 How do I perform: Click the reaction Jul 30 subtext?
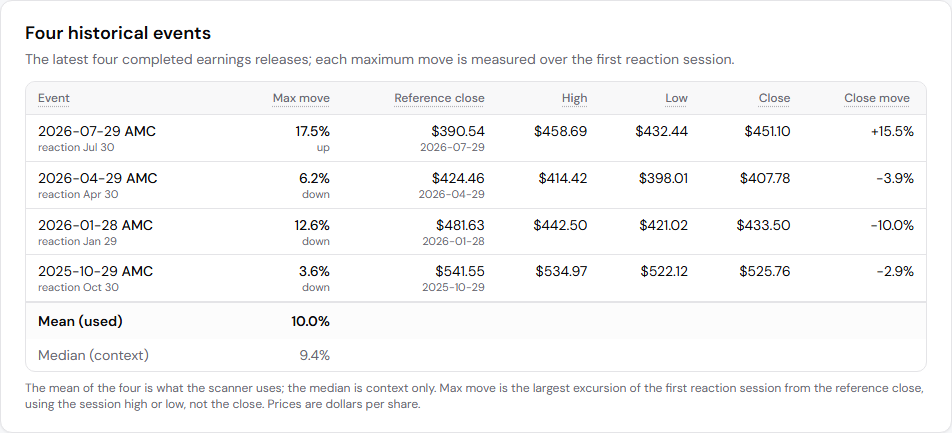[x=76, y=148]
